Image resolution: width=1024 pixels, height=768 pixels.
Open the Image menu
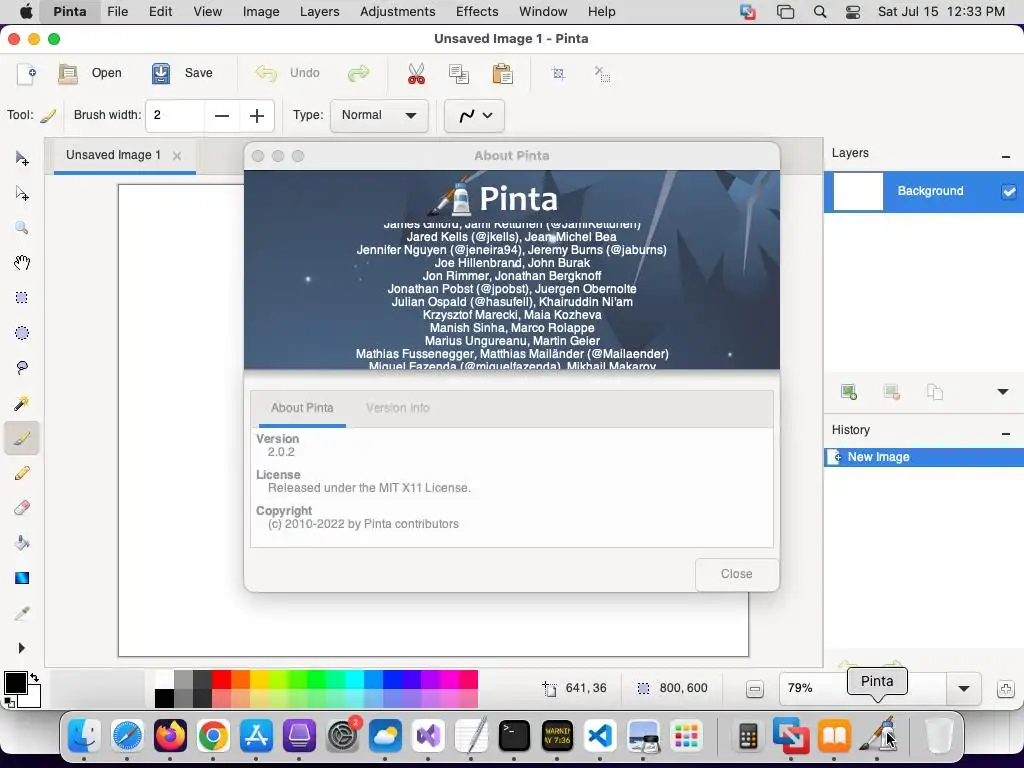(x=261, y=12)
